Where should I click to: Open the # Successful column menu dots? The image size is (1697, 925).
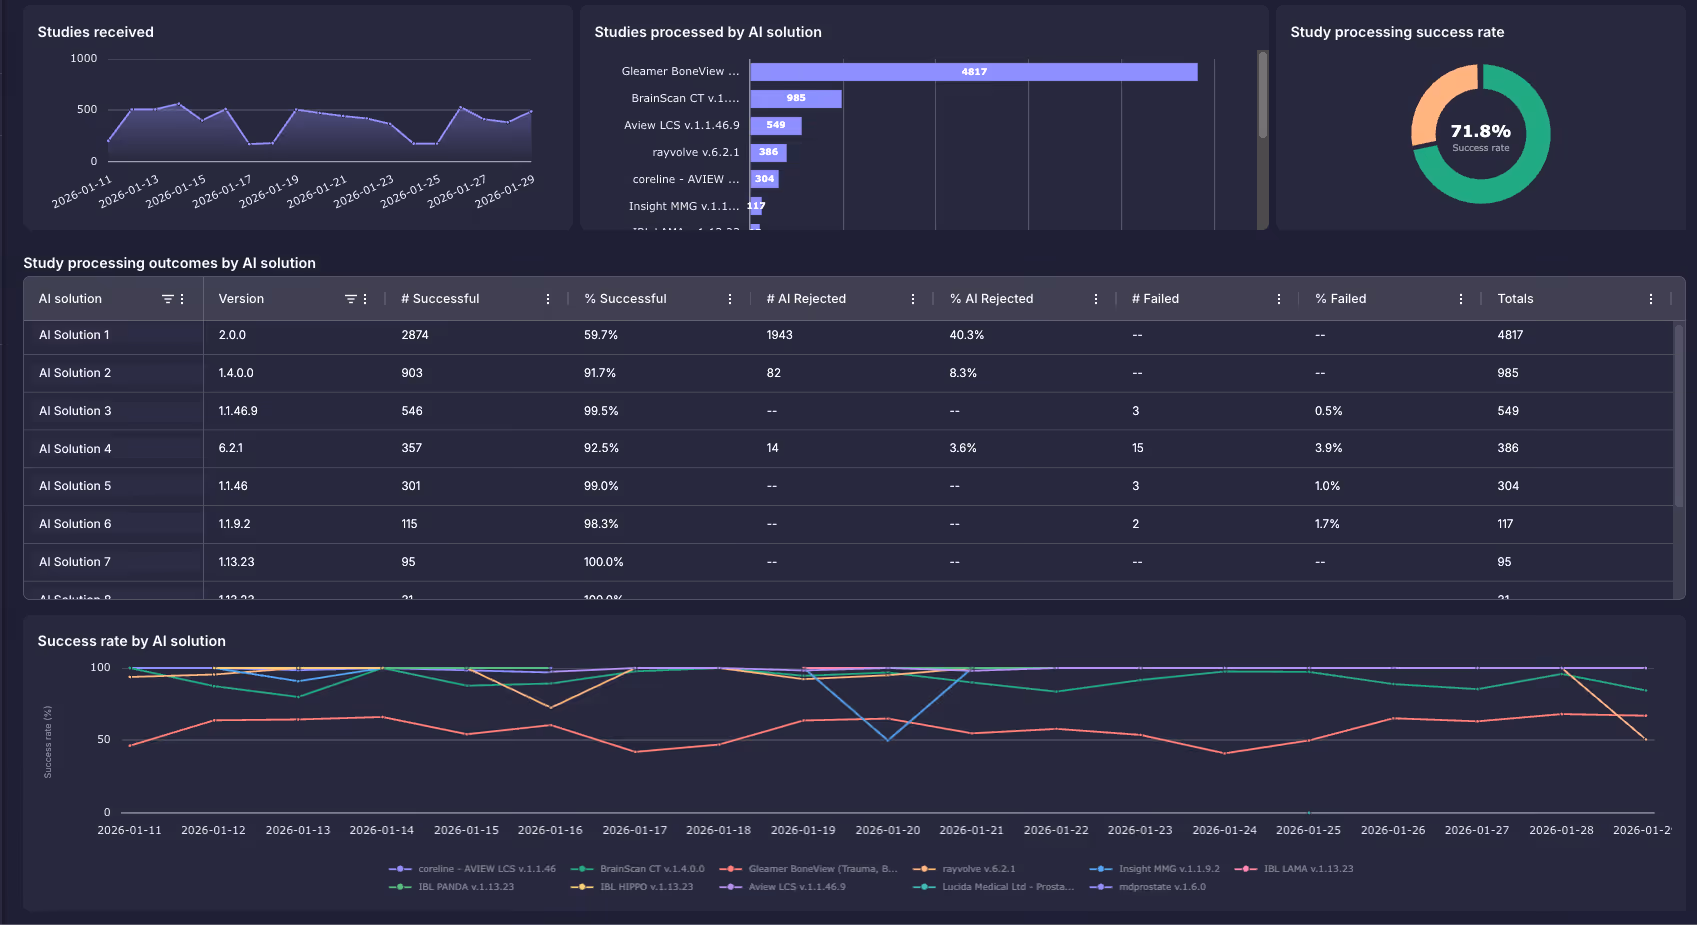tap(548, 299)
